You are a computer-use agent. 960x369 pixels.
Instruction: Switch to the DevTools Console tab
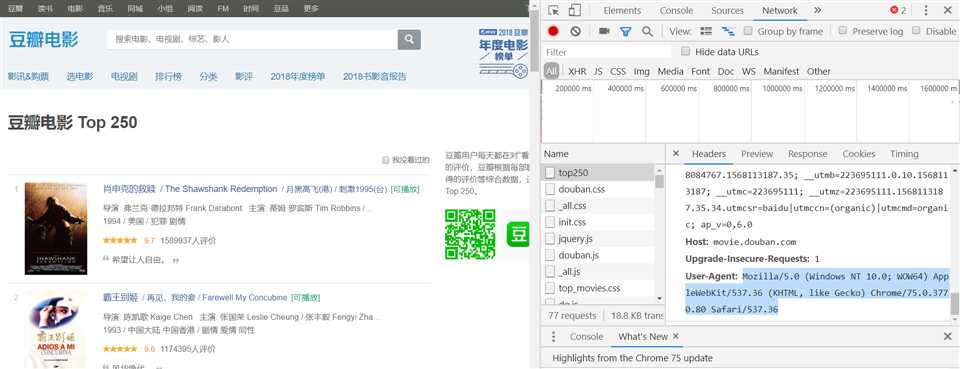pyautogui.click(x=676, y=10)
